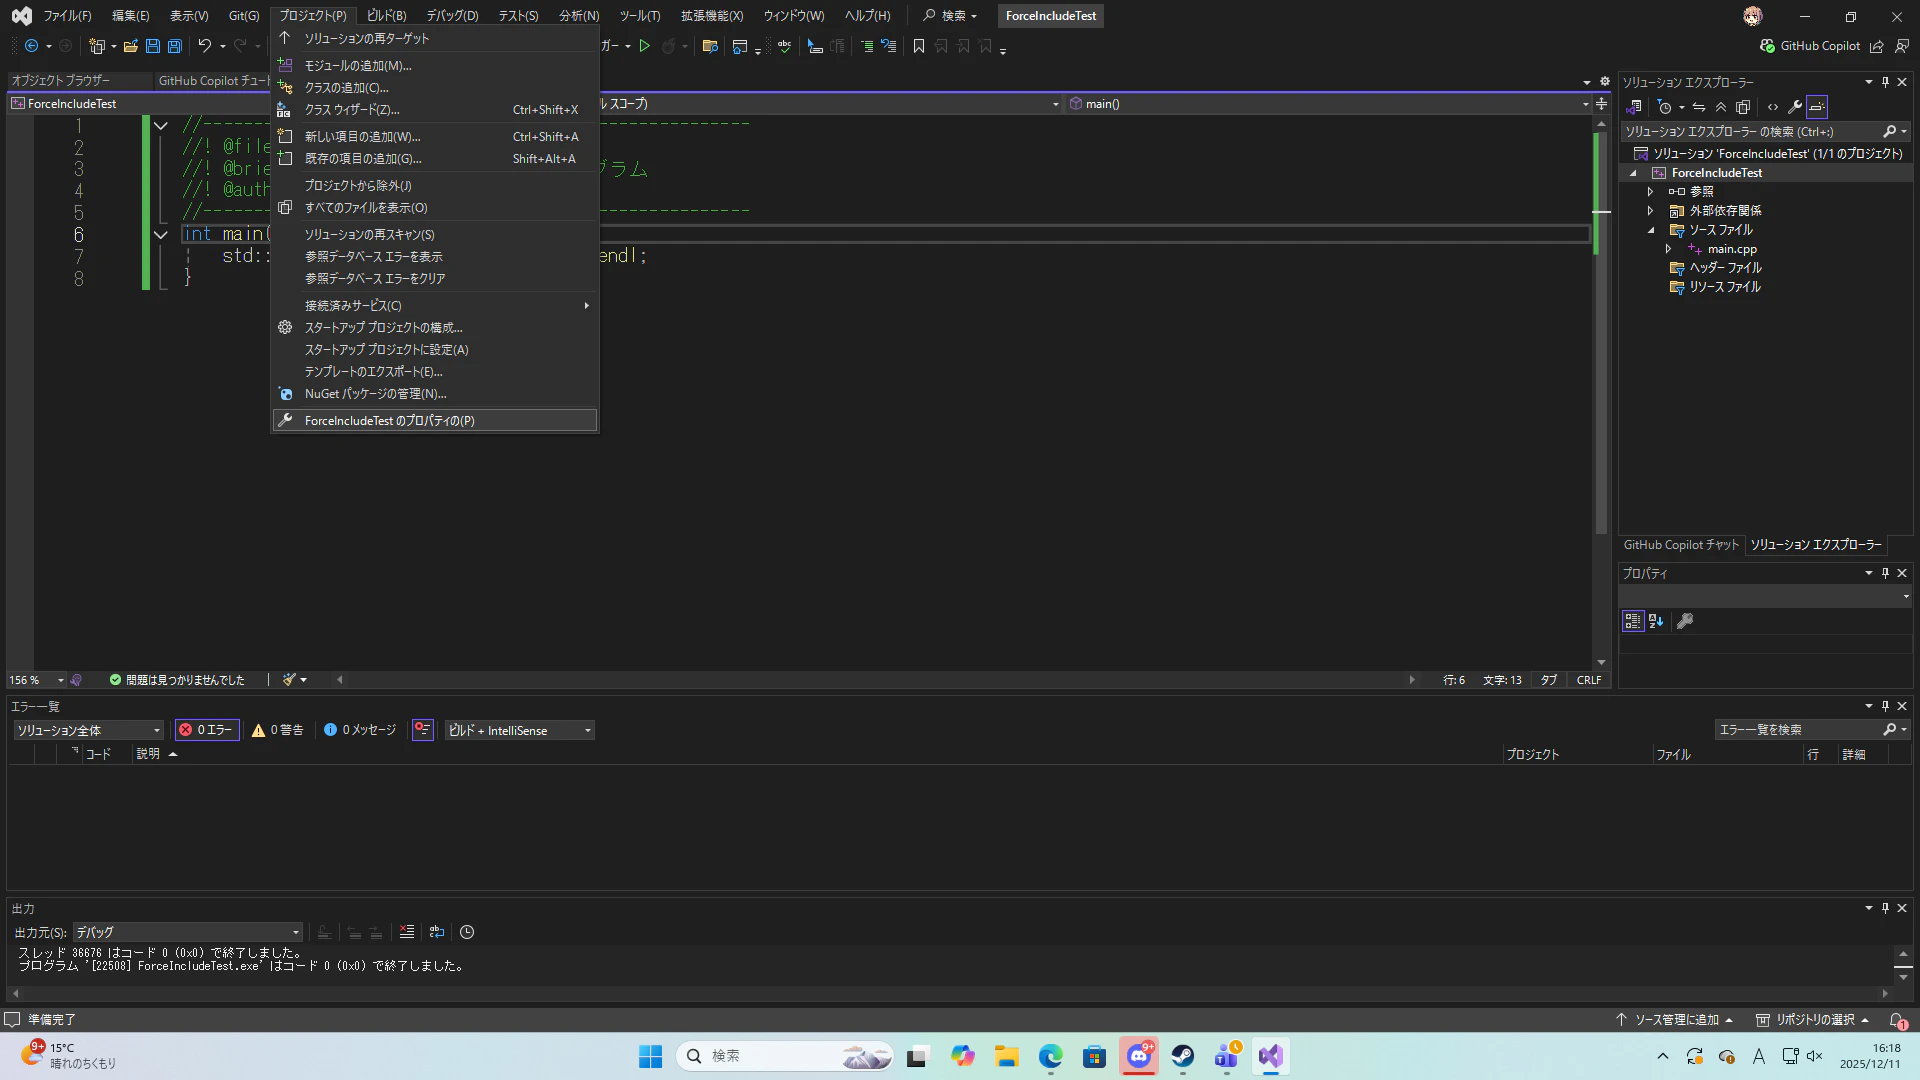Expand the 外部依存関係 tree node
Image resolution: width=1920 pixels, height=1080 pixels.
(1651, 211)
